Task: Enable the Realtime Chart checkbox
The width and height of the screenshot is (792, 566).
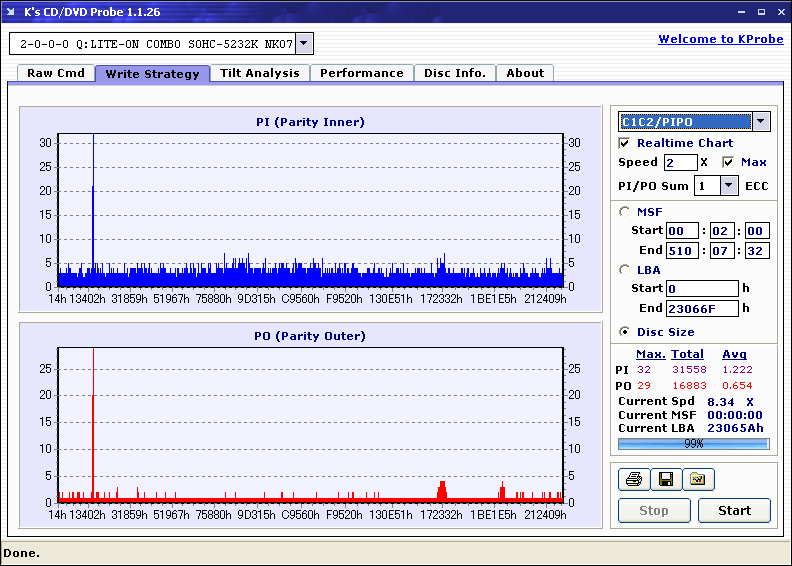Action: (625, 143)
